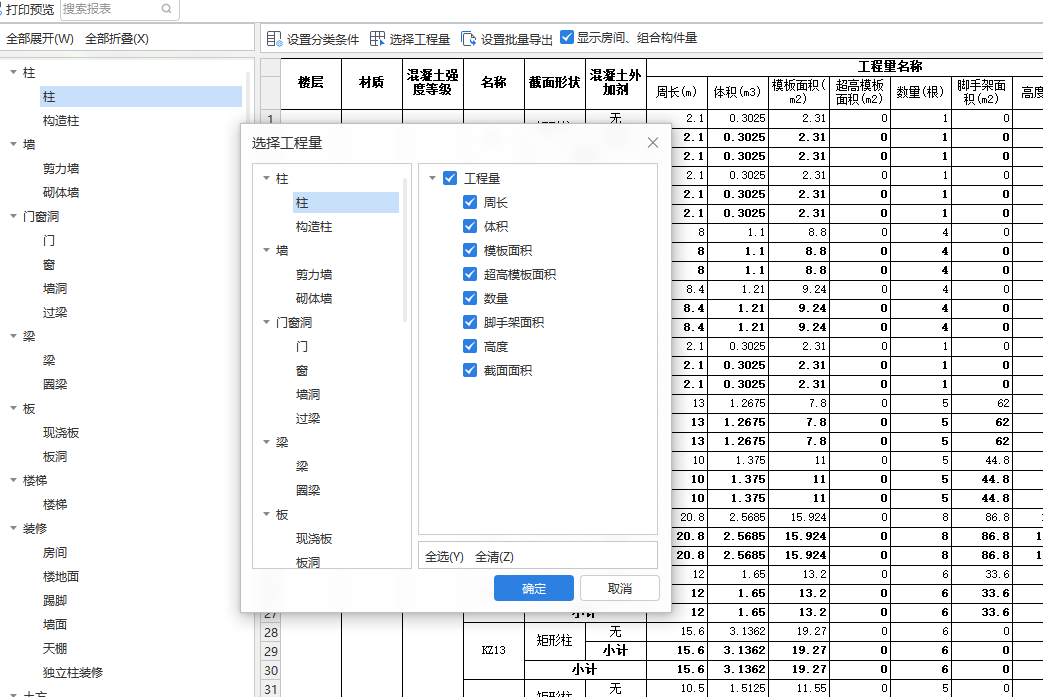Select 墙洞 in the dialog tree
Viewport: 1043px width, 697px height.
click(x=308, y=394)
